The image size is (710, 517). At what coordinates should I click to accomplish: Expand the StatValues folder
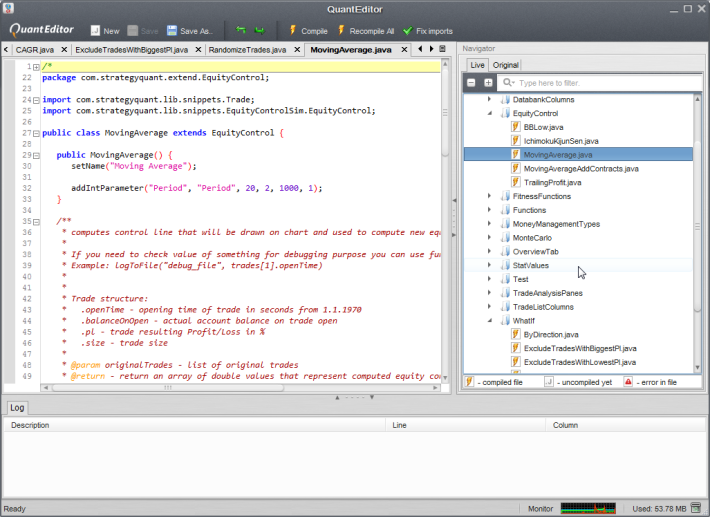point(489,265)
